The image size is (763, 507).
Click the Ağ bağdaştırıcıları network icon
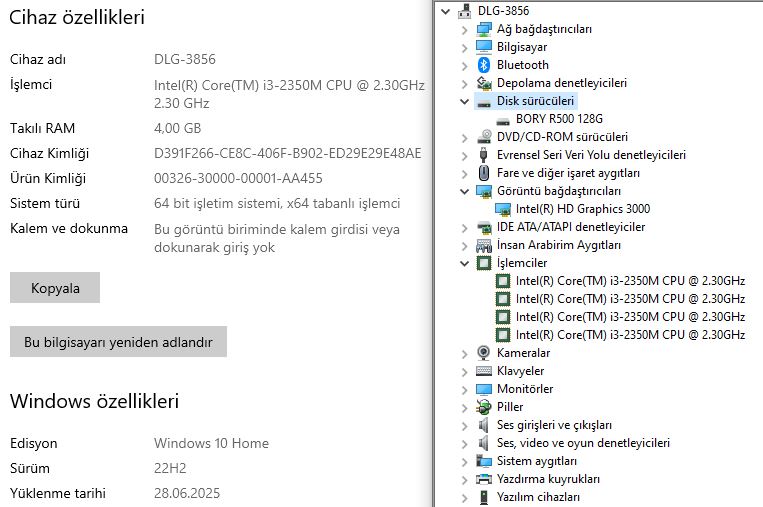coord(484,29)
